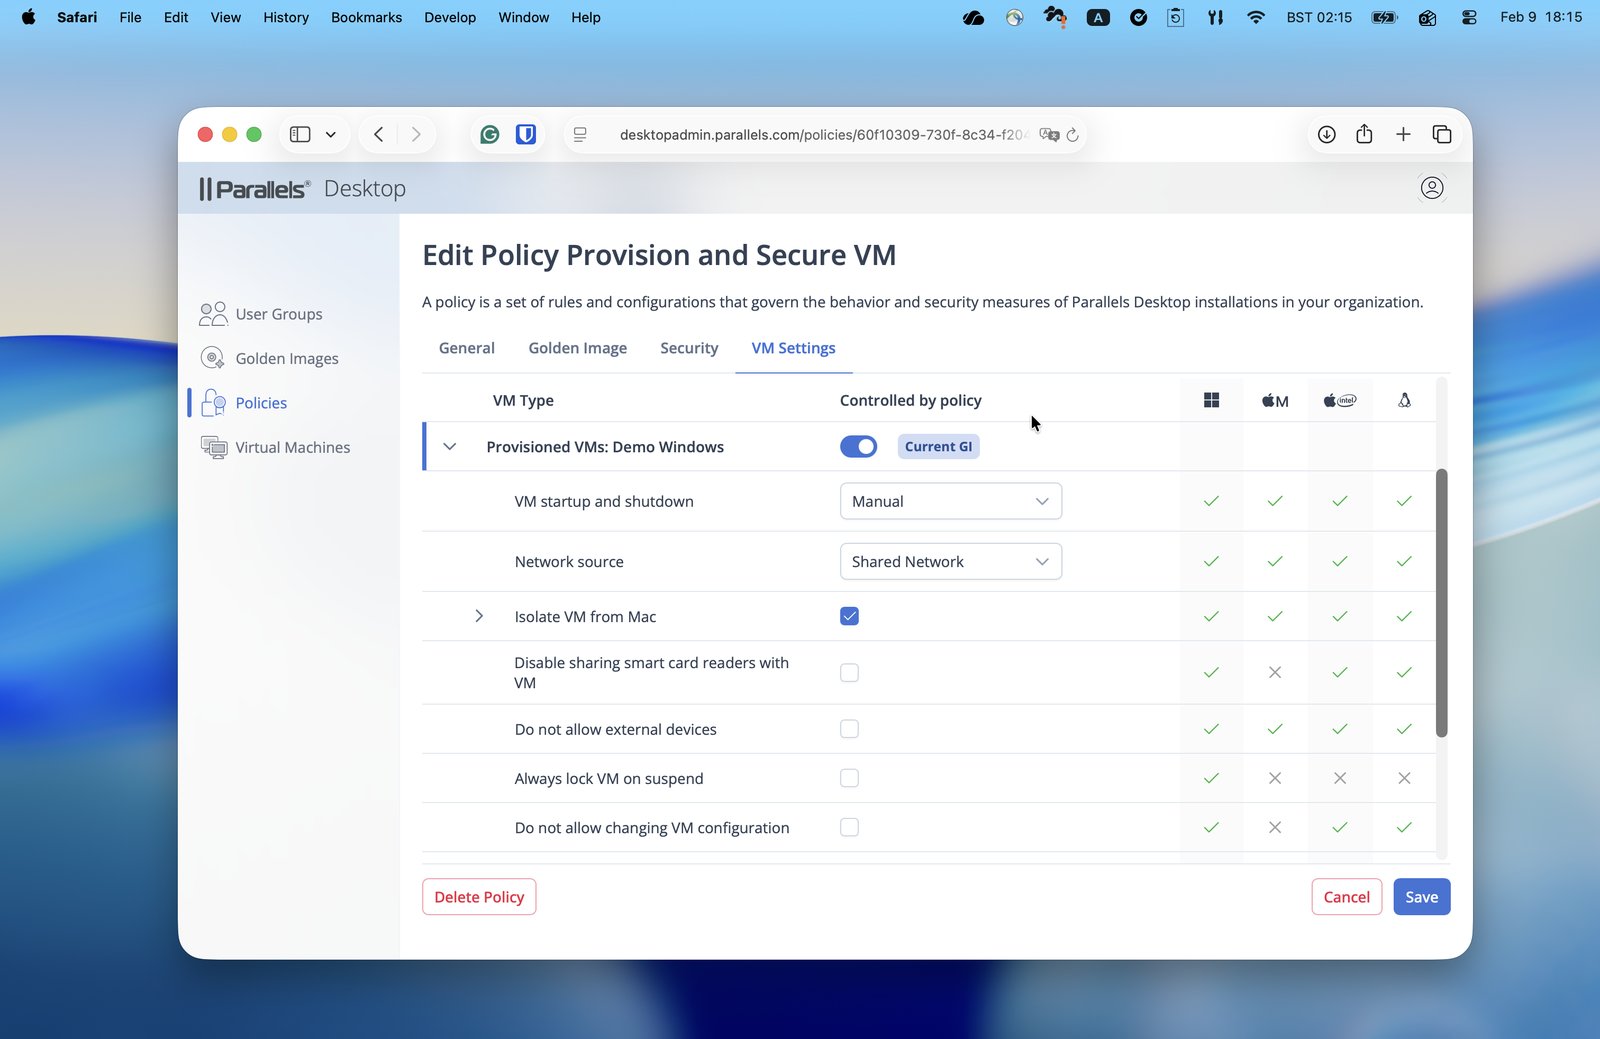1600x1039 pixels.
Task: Open Safari sidebar dropdown chevron
Action: pyautogui.click(x=331, y=134)
